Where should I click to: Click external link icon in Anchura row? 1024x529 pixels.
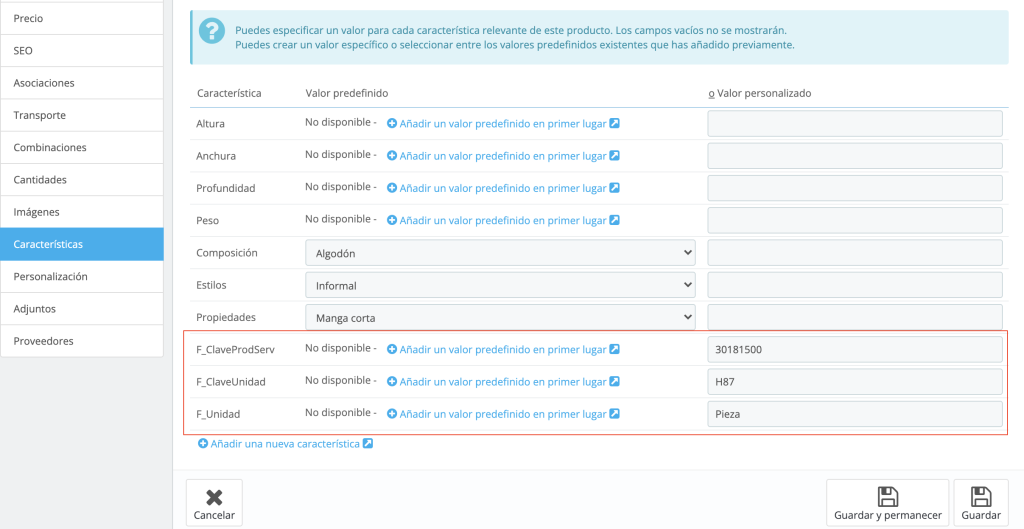615,155
